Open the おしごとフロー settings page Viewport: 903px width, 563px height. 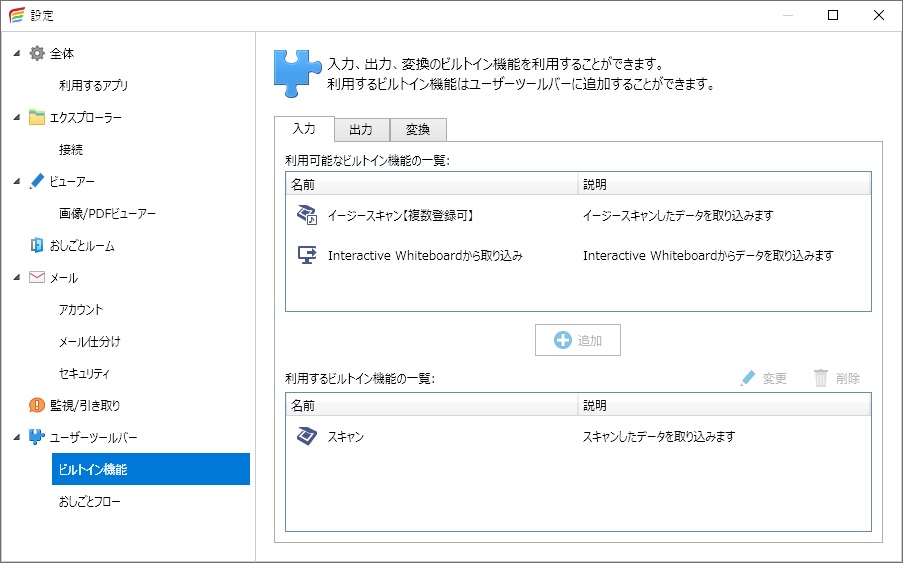click(90, 501)
